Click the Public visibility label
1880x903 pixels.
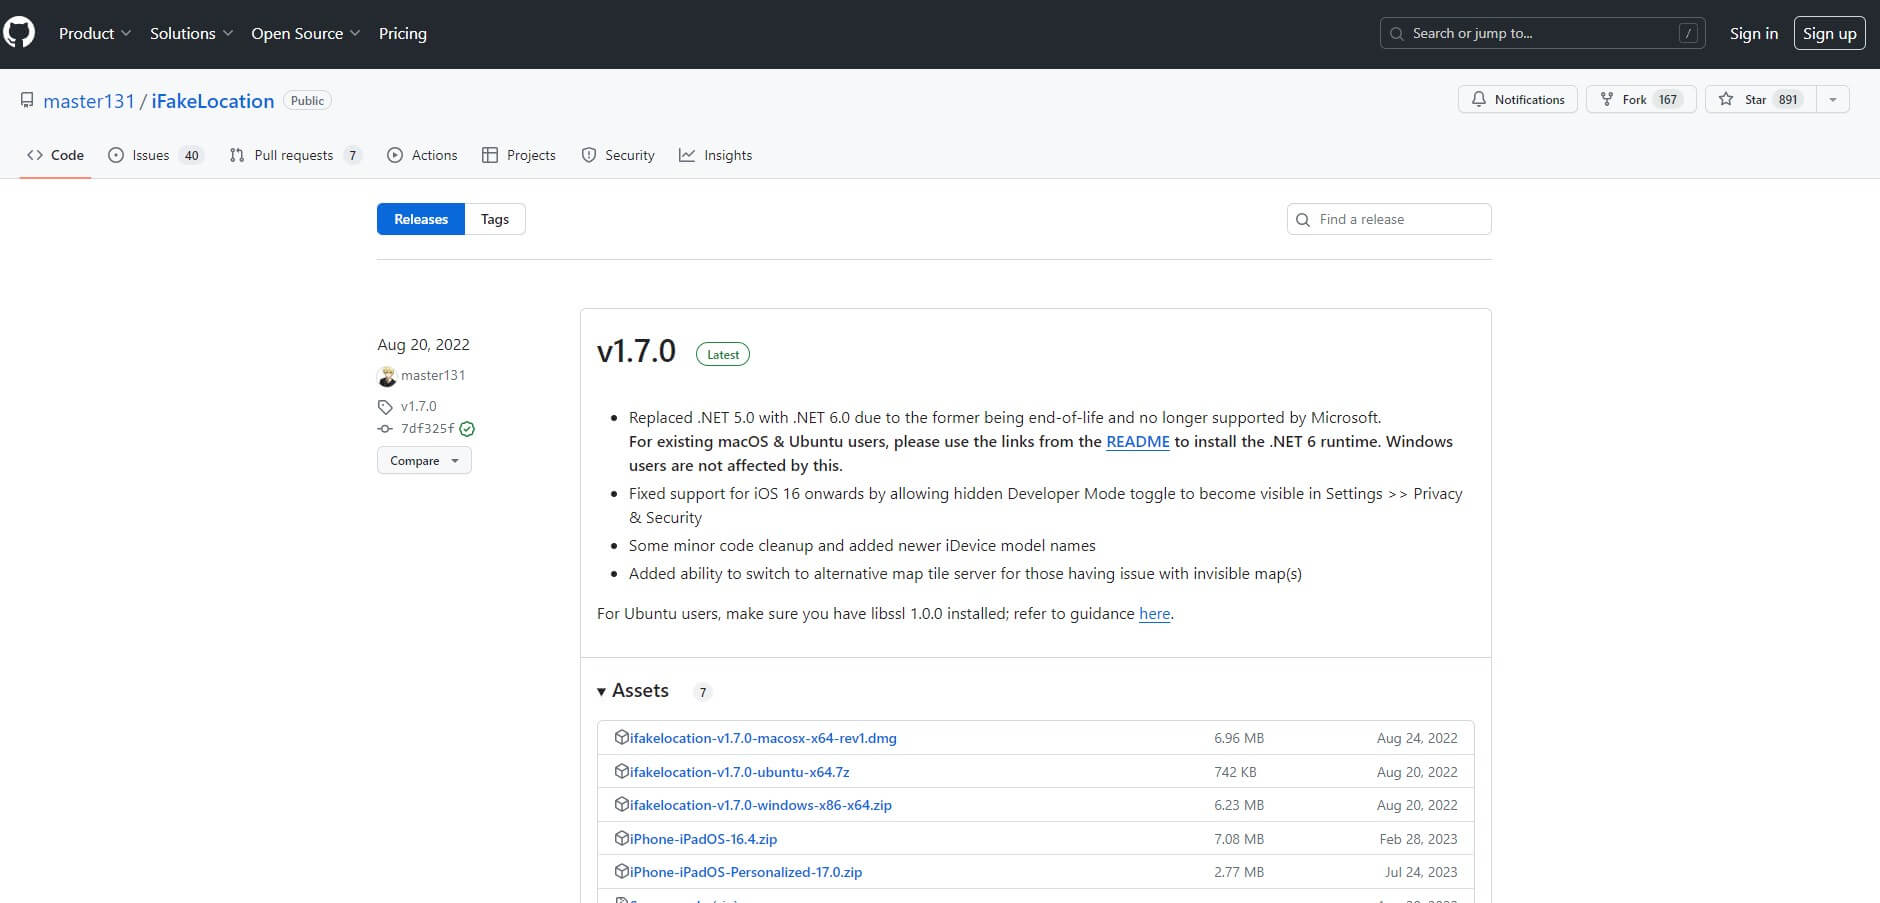[307, 100]
